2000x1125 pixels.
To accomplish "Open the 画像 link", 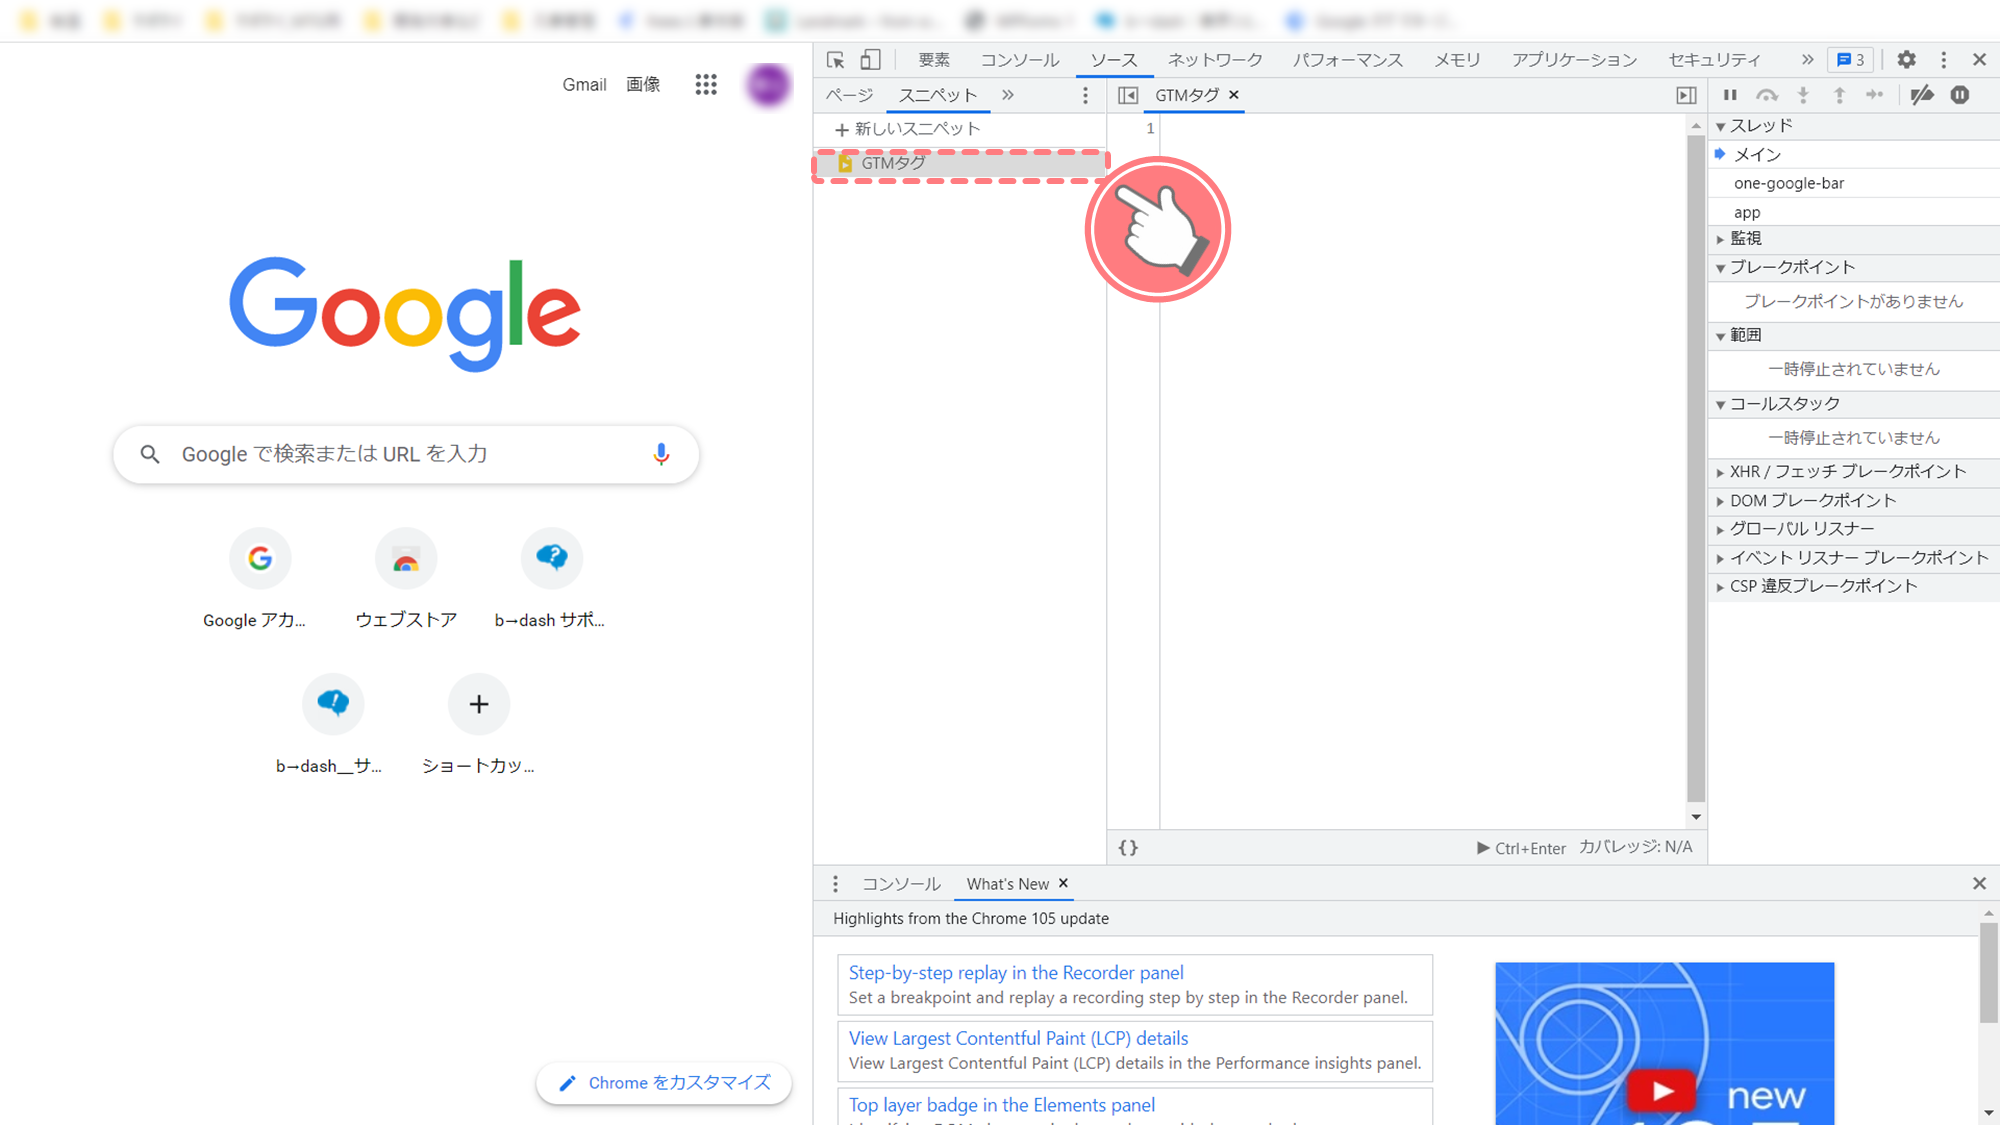I will click(x=643, y=85).
